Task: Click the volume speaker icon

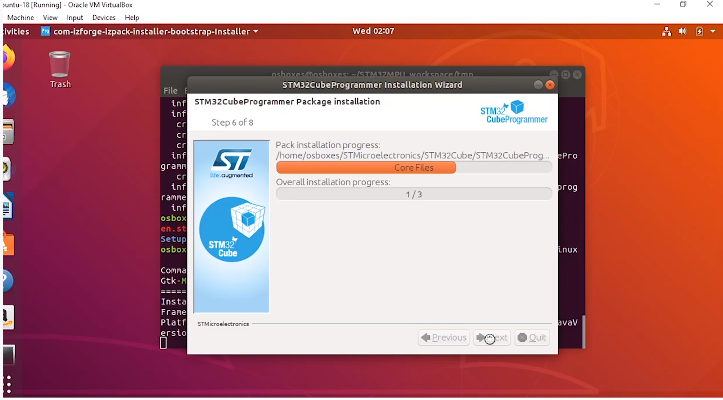Action: (x=683, y=31)
